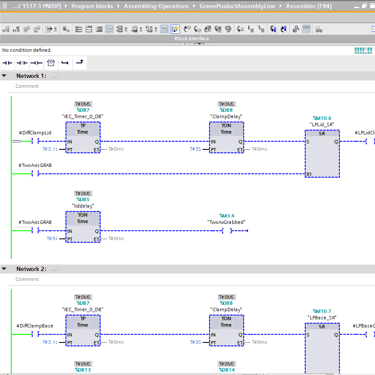
Task: Click the Insert network toolbar icon
Action: (6, 29)
